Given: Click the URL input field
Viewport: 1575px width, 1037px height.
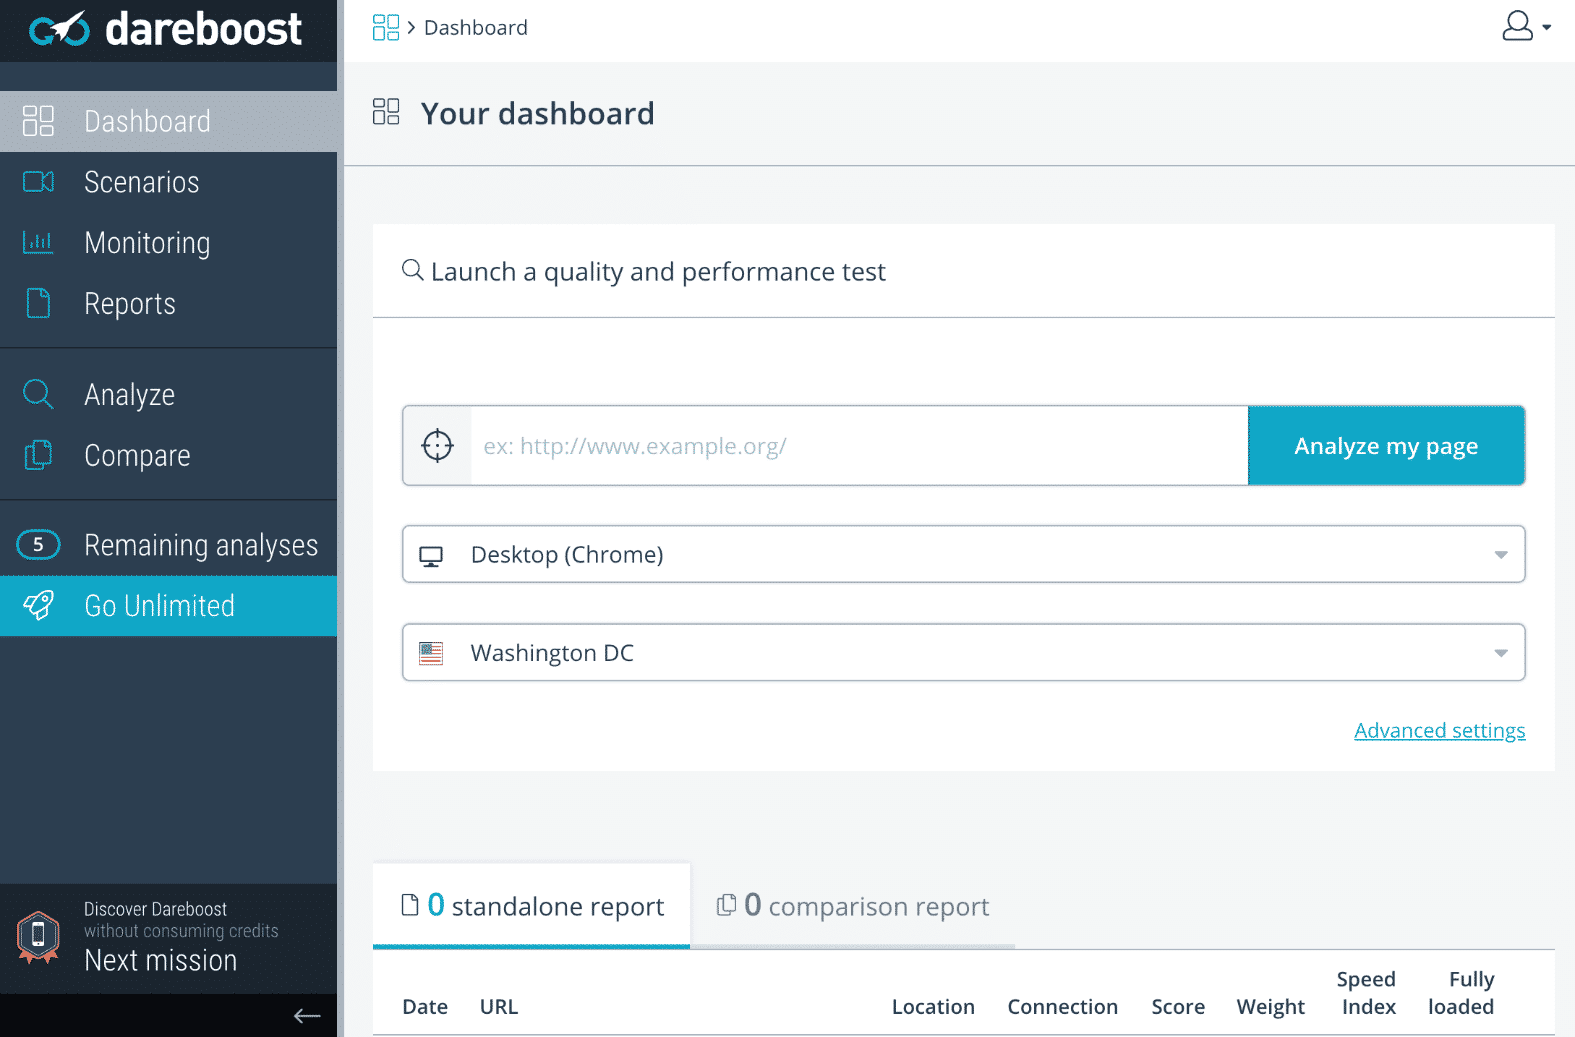Looking at the screenshot, I should click(x=858, y=446).
